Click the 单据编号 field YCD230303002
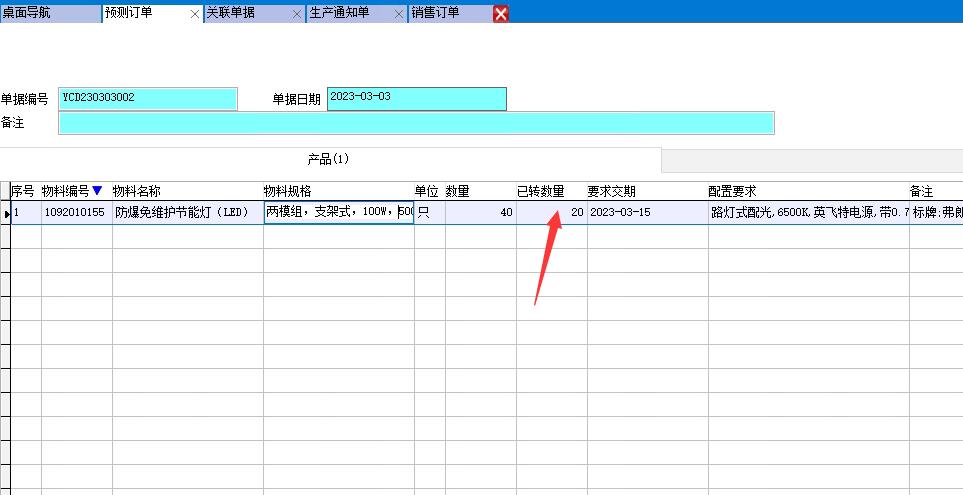Image resolution: width=963 pixels, height=495 pixels. [148, 98]
